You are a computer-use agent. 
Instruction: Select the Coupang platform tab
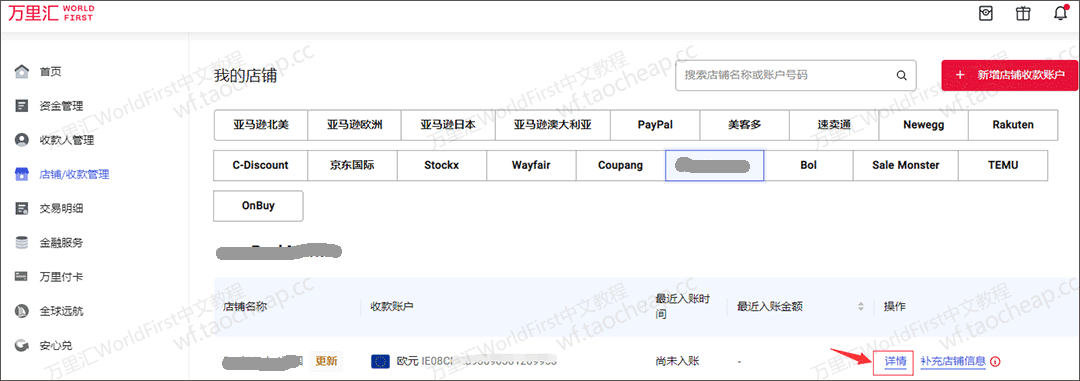[x=621, y=165]
